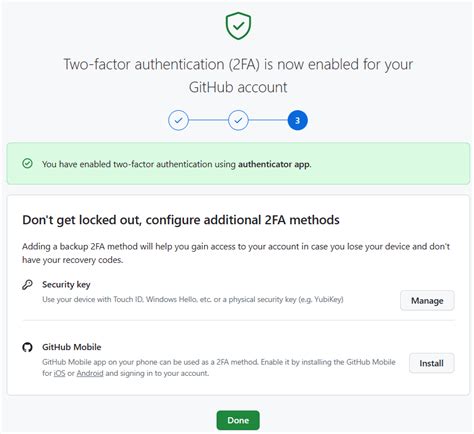Screen dimensions: 474x434
Task: Click the green success check circle icon
Action: pyautogui.click(x=27, y=163)
